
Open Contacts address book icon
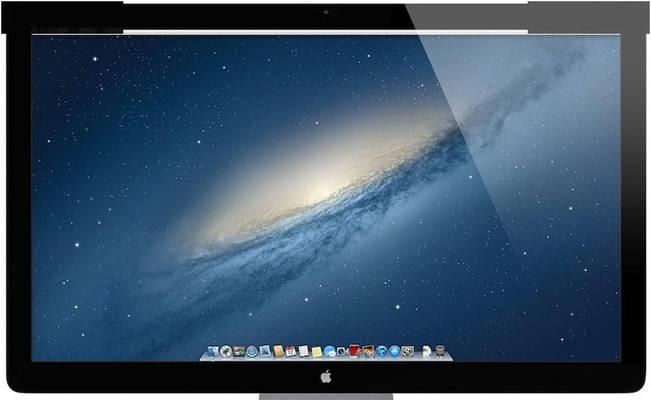[278, 351]
